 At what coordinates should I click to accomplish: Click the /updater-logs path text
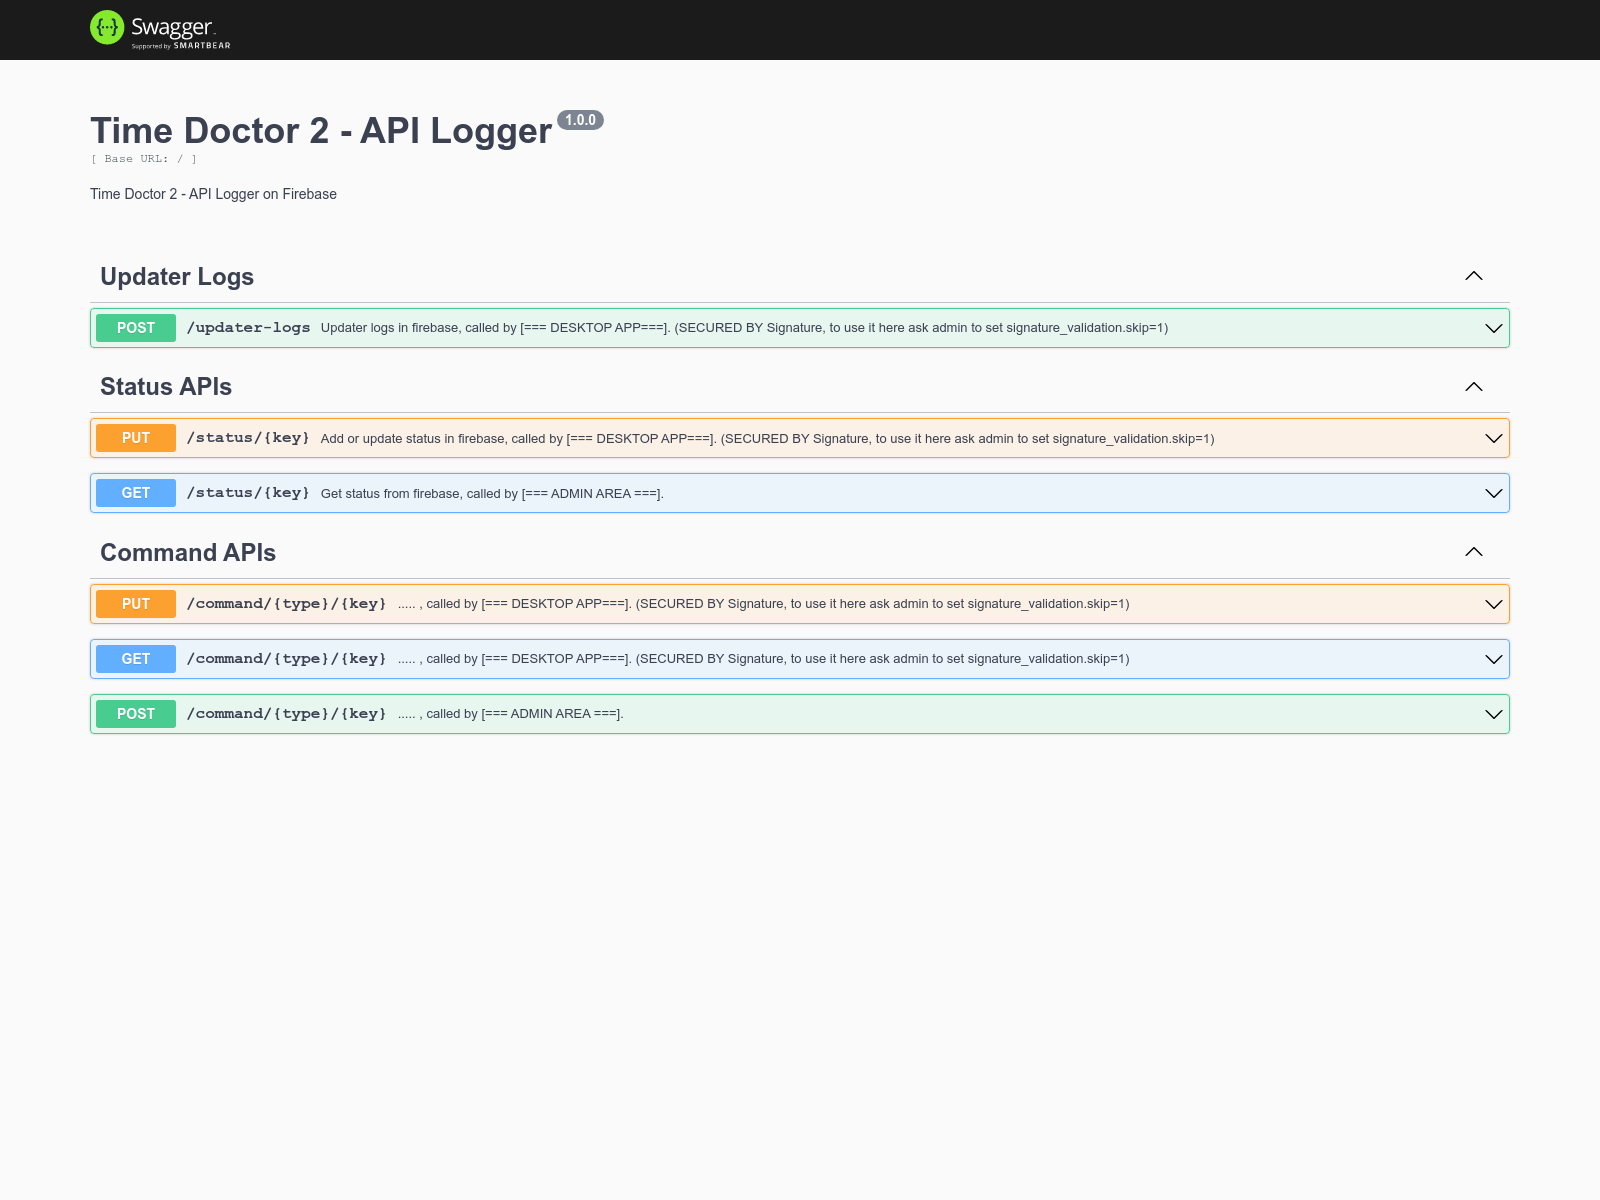point(248,328)
